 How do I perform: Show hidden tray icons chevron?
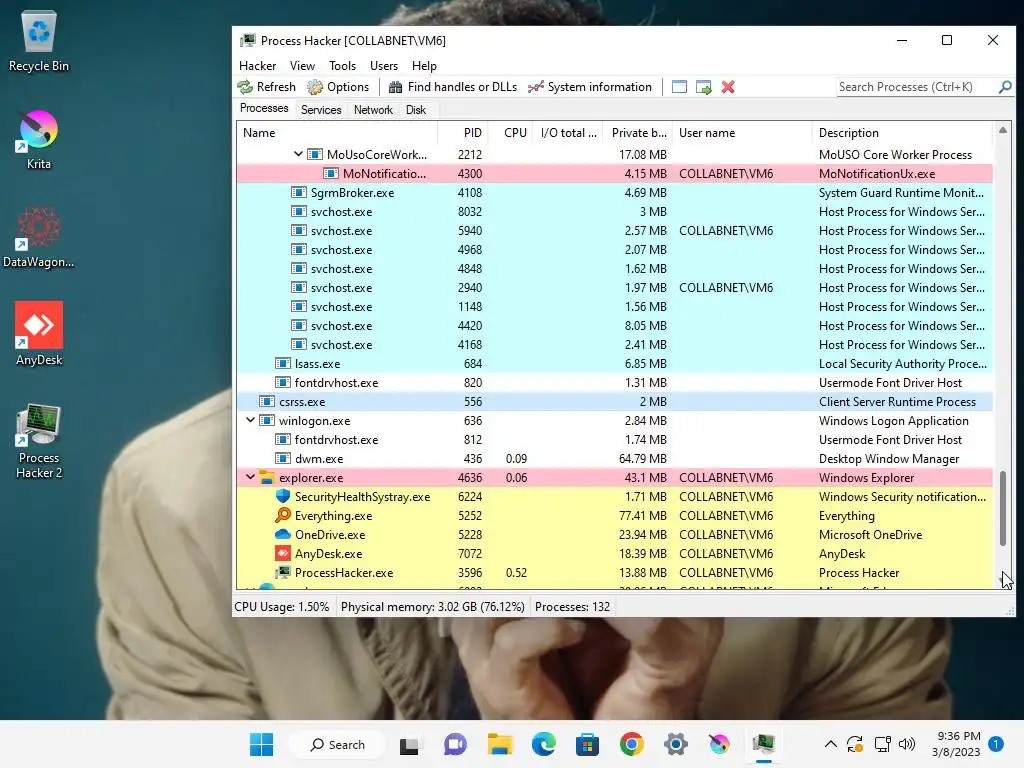(831, 744)
